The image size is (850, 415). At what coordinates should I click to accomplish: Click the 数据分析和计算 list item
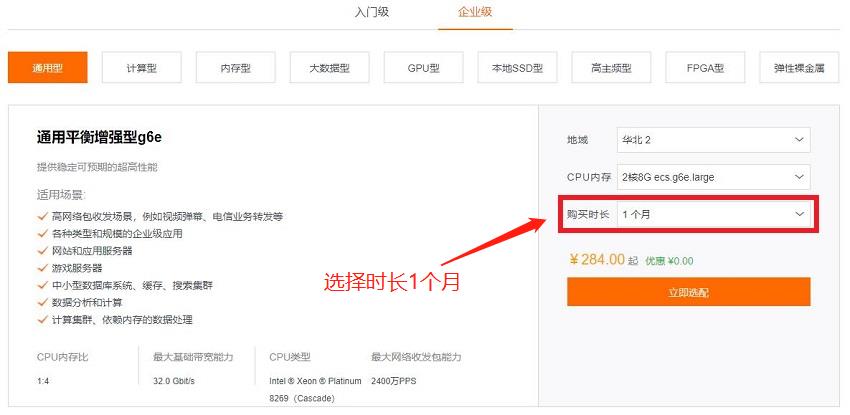click(87, 302)
